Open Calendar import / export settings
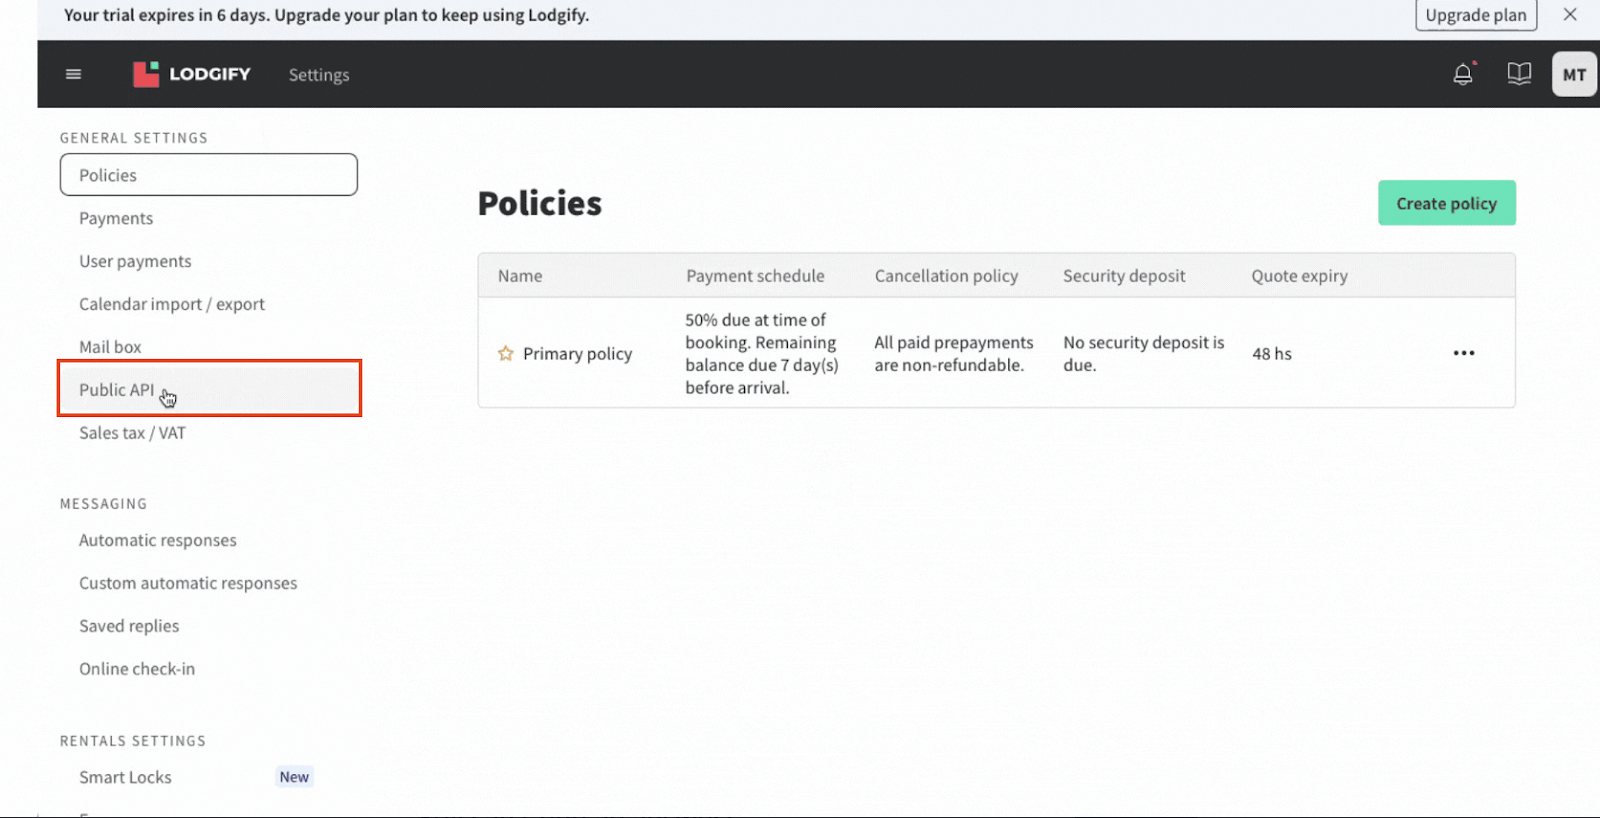The width and height of the screenshot is (1600, 818). [x=172, y=304]
